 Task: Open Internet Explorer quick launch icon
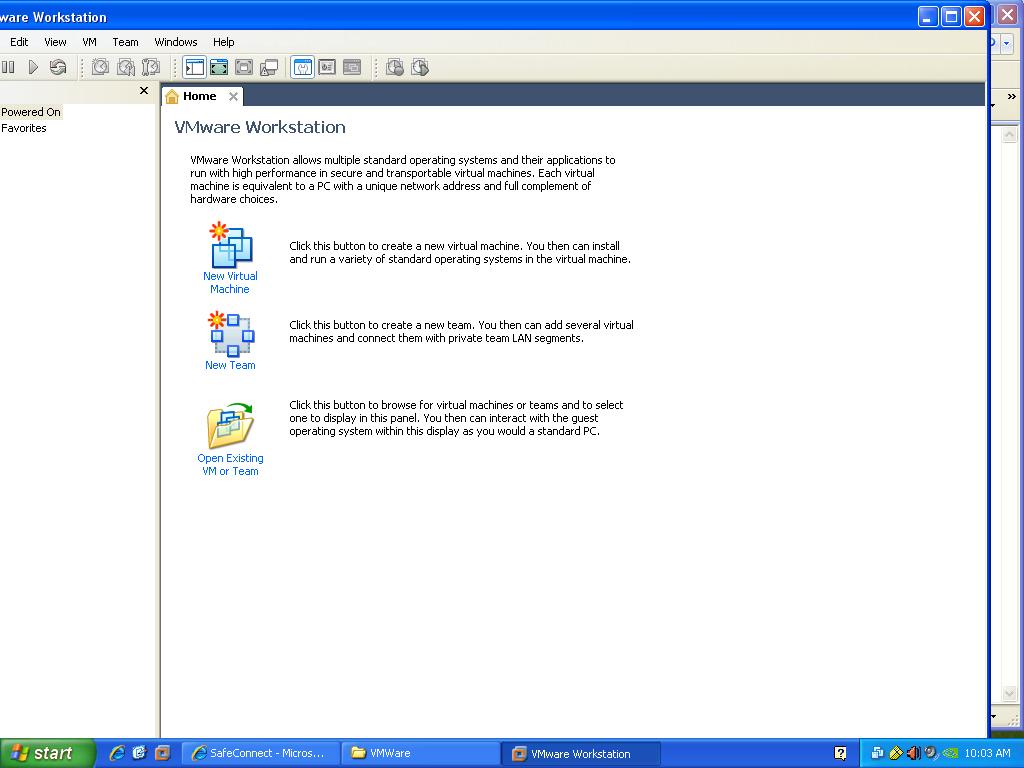(117, 753)
